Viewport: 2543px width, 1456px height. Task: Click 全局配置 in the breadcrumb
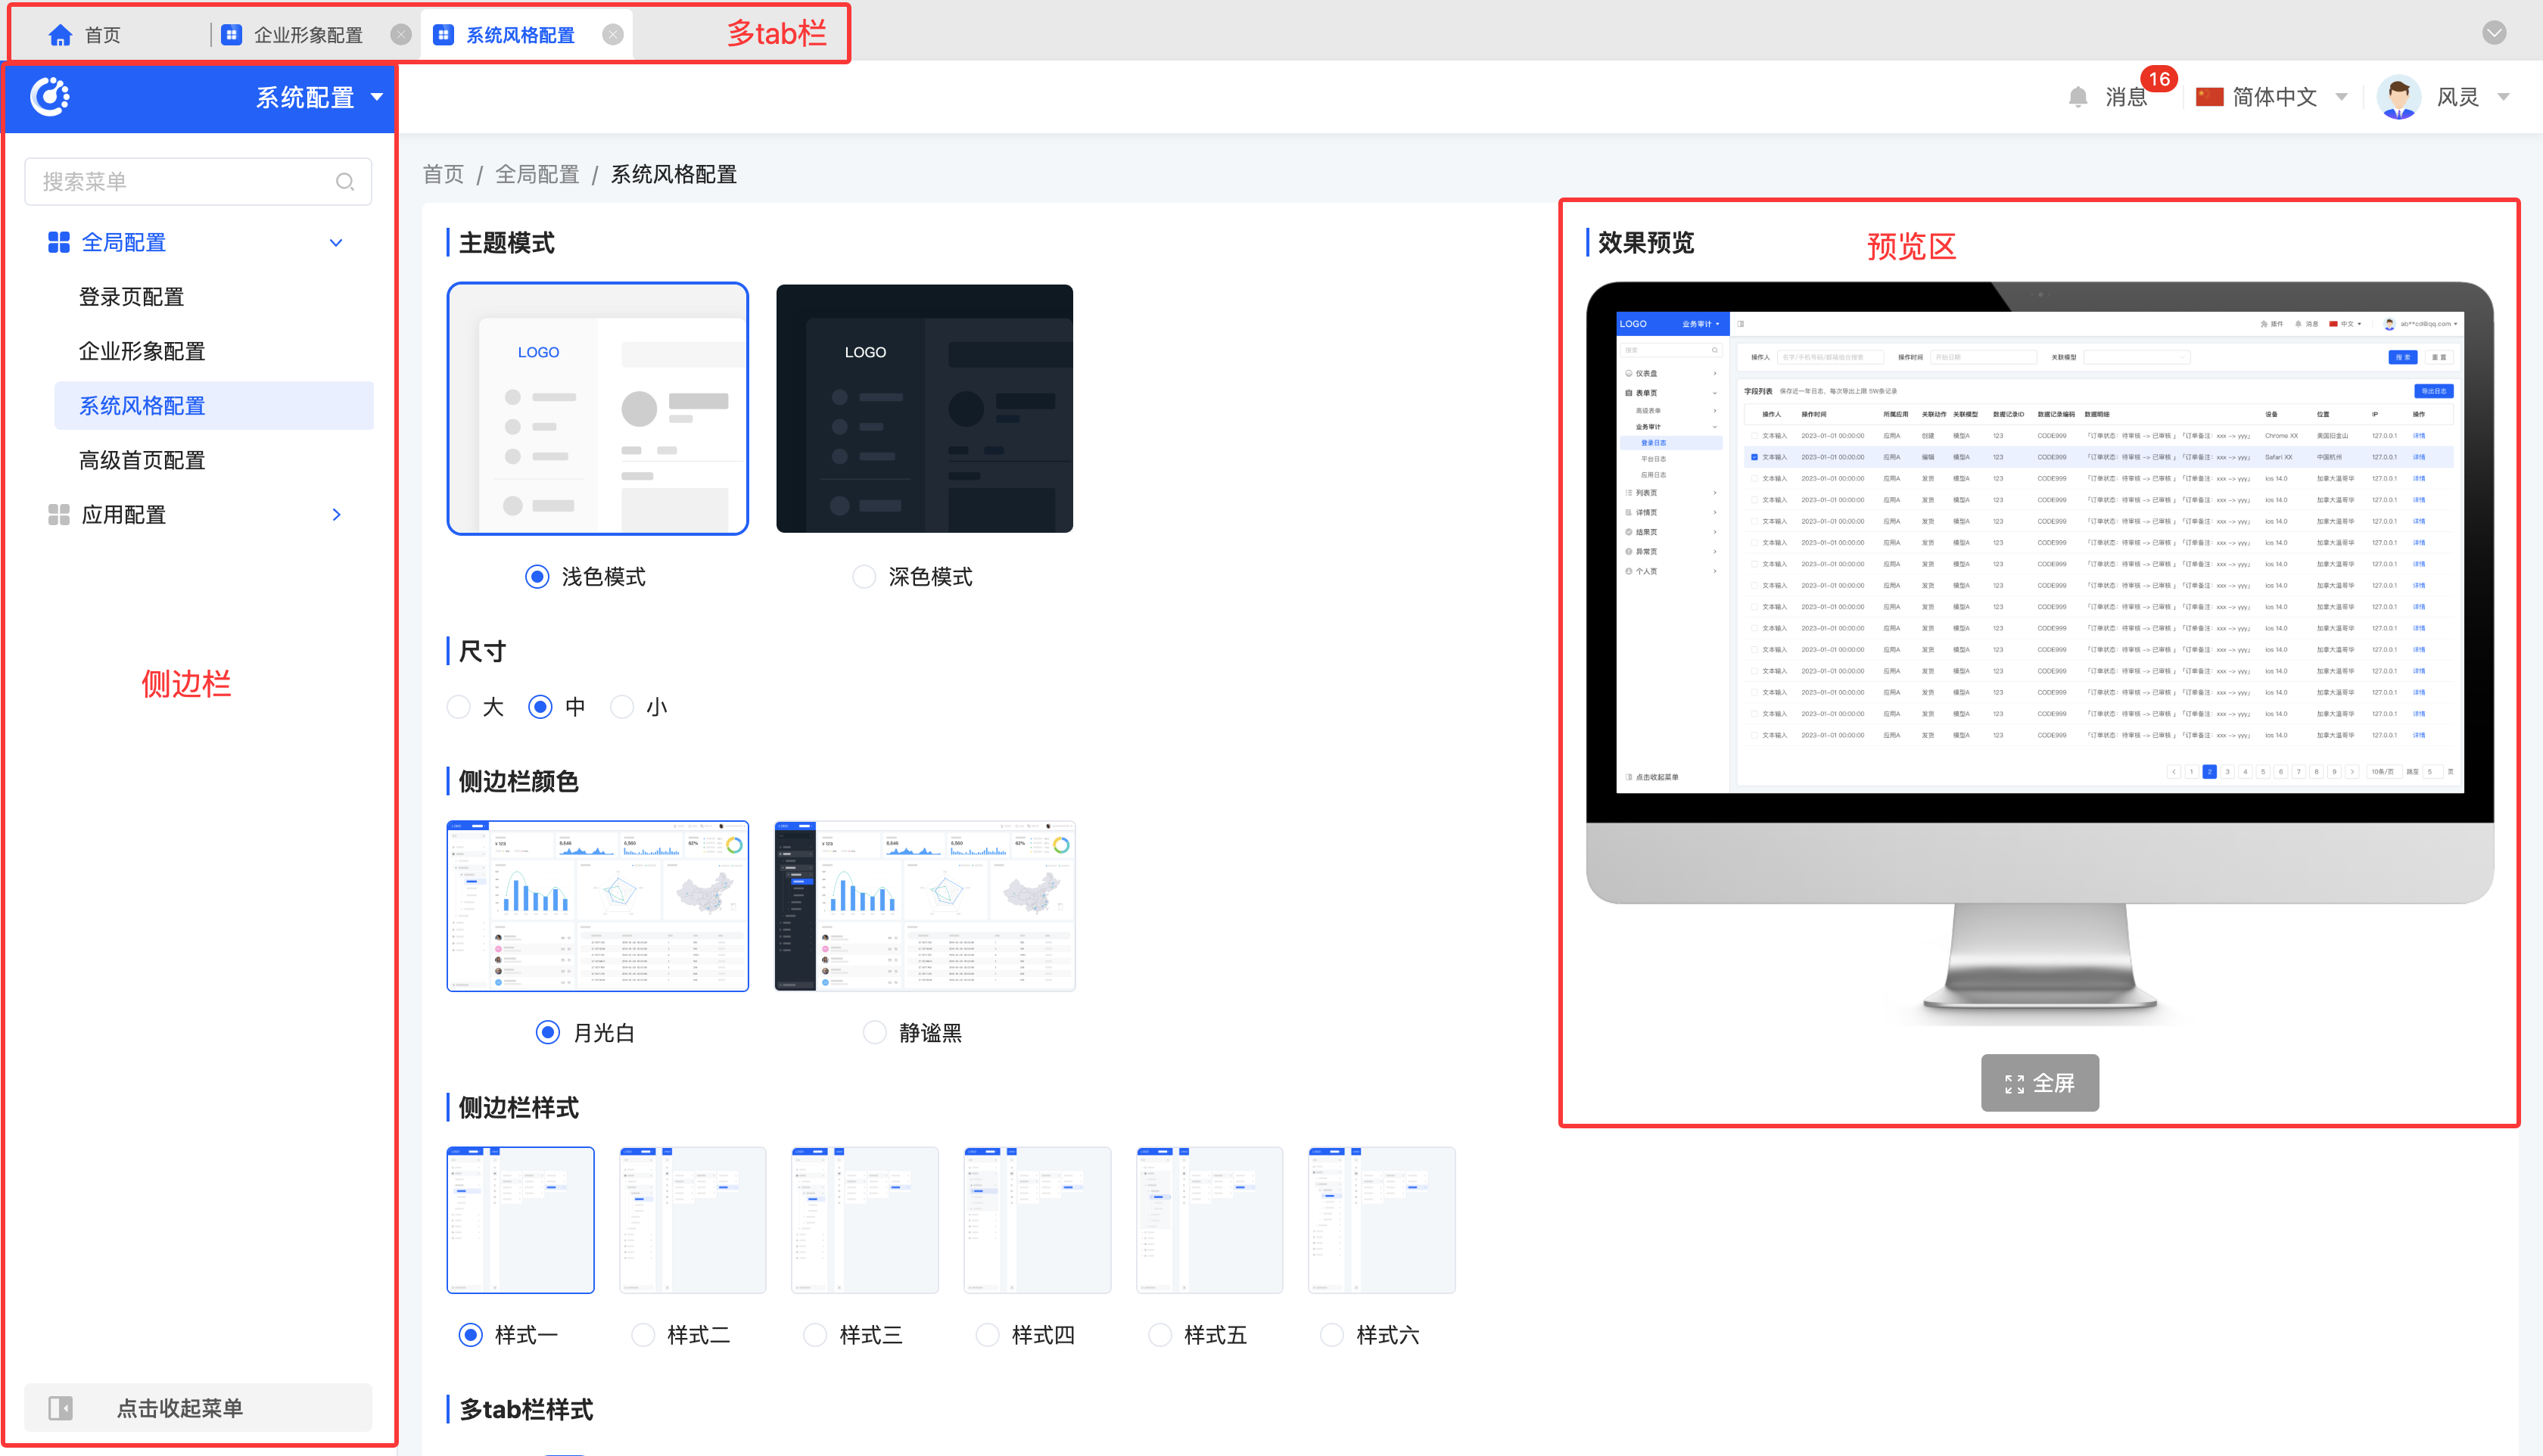(537, 175)
